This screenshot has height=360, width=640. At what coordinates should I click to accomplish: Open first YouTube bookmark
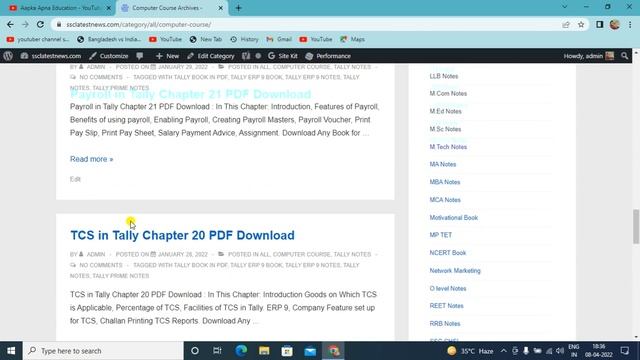click(165, 39)
